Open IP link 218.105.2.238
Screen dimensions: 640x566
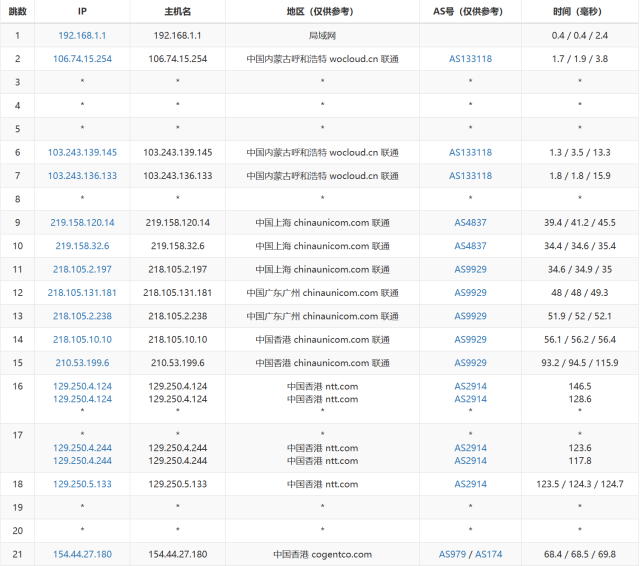tap(82, 316)
